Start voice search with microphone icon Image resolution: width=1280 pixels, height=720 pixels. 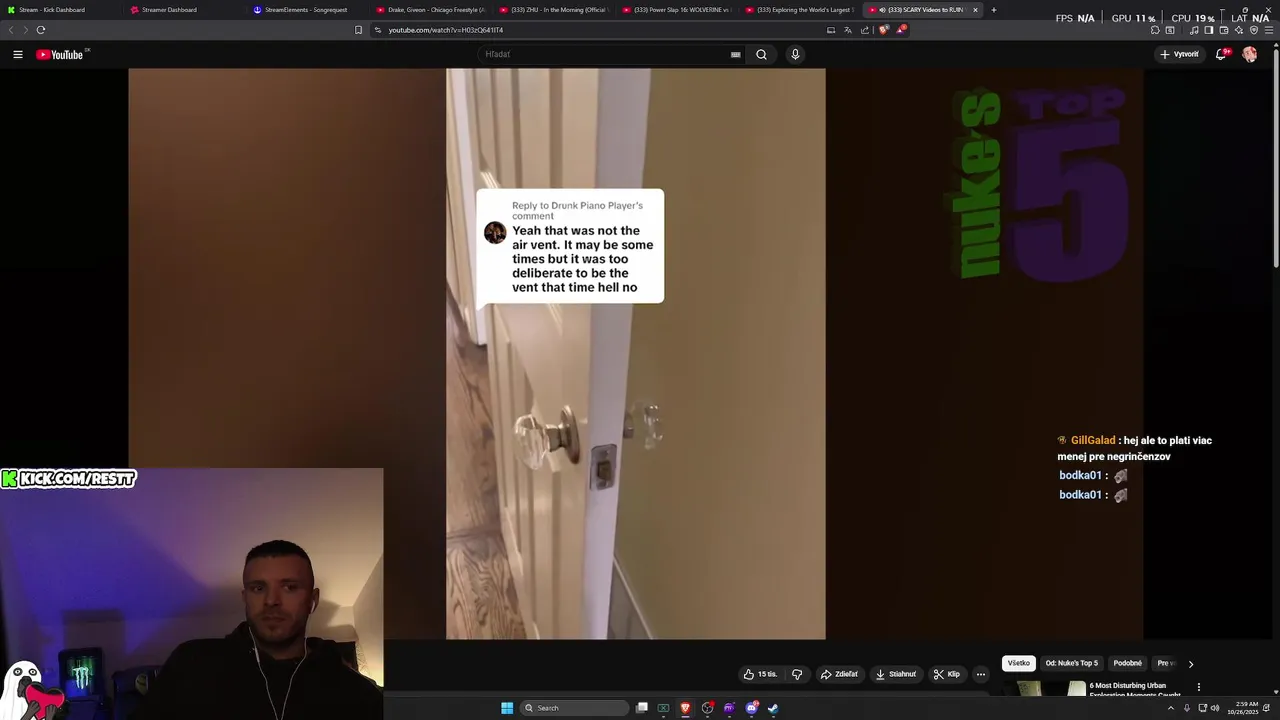tap(795, 55)
